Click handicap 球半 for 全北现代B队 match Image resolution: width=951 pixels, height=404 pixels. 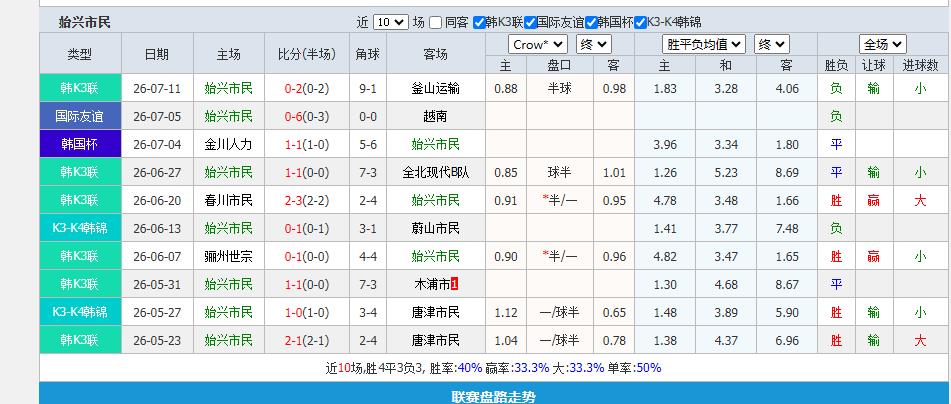559,172
